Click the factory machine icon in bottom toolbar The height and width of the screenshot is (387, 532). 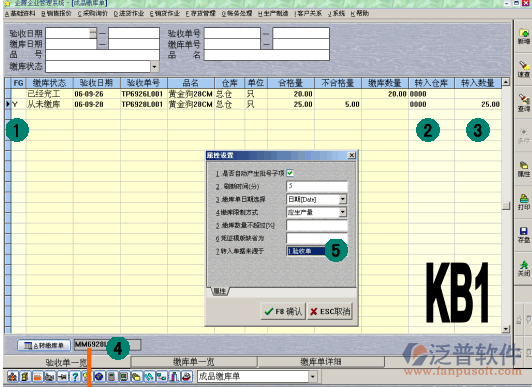(x=50, y=376)
